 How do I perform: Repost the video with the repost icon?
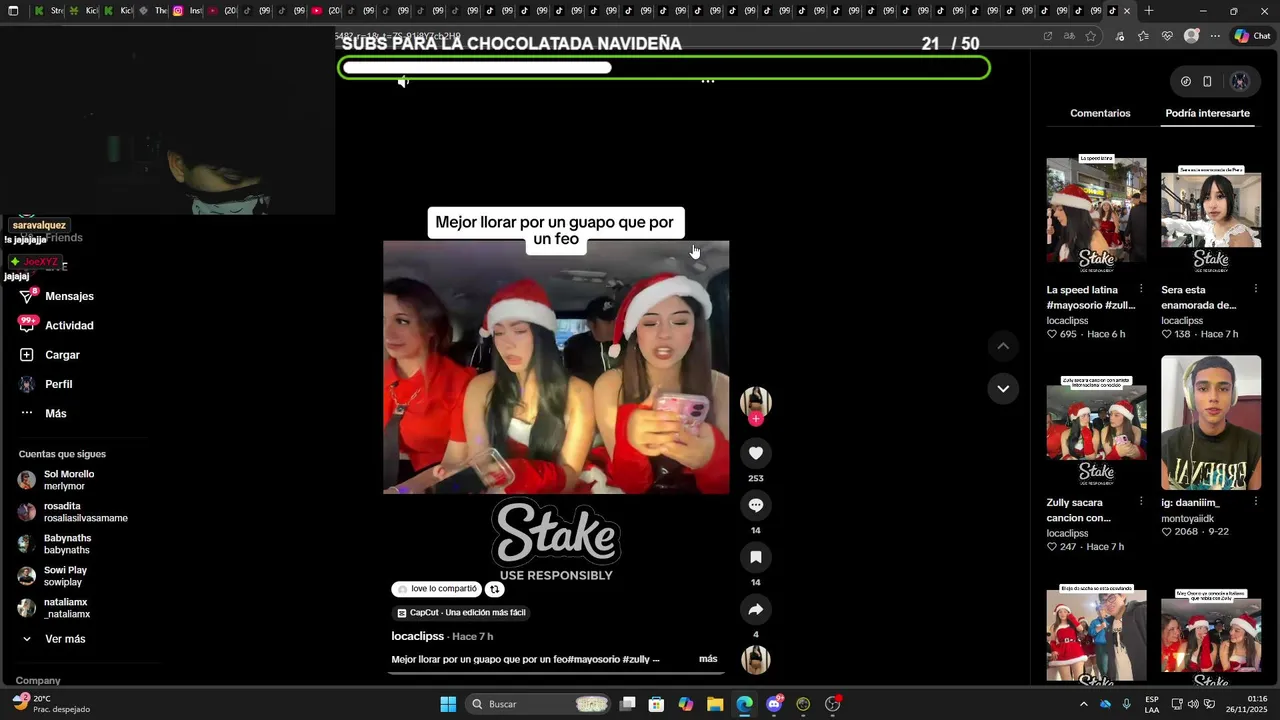[494, 589]
